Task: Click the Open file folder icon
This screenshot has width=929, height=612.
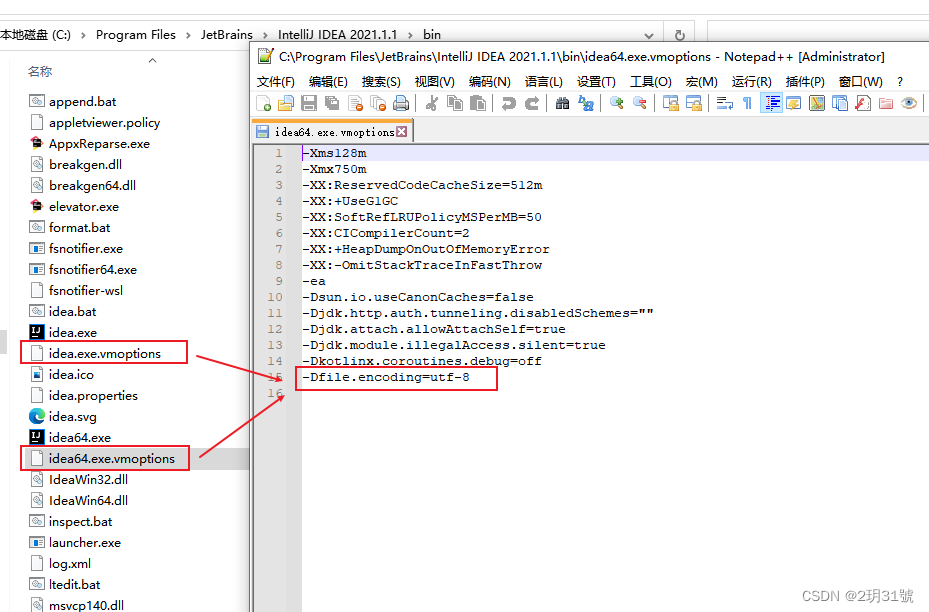Action: (x=286, y=104)
